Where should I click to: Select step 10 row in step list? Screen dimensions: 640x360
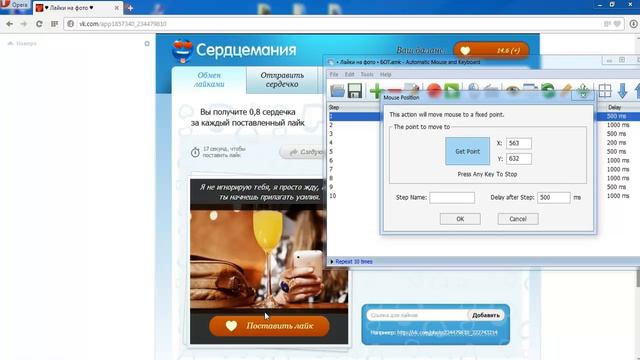click(x=354, y=196)
